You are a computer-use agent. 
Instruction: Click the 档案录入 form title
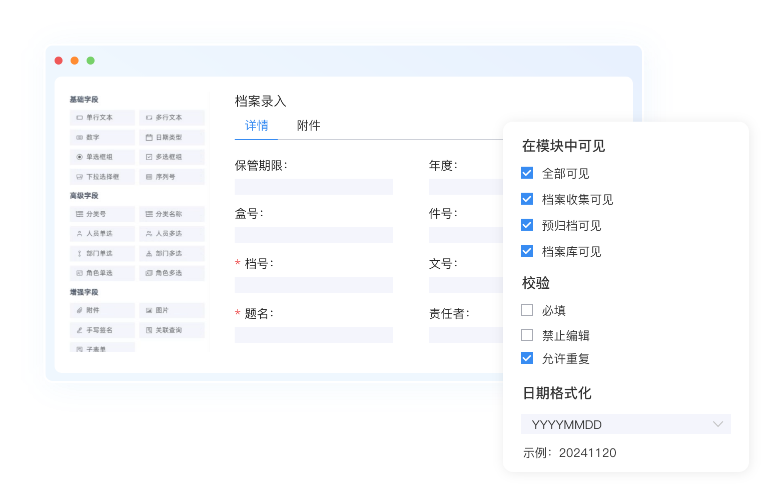coord(261,101)
